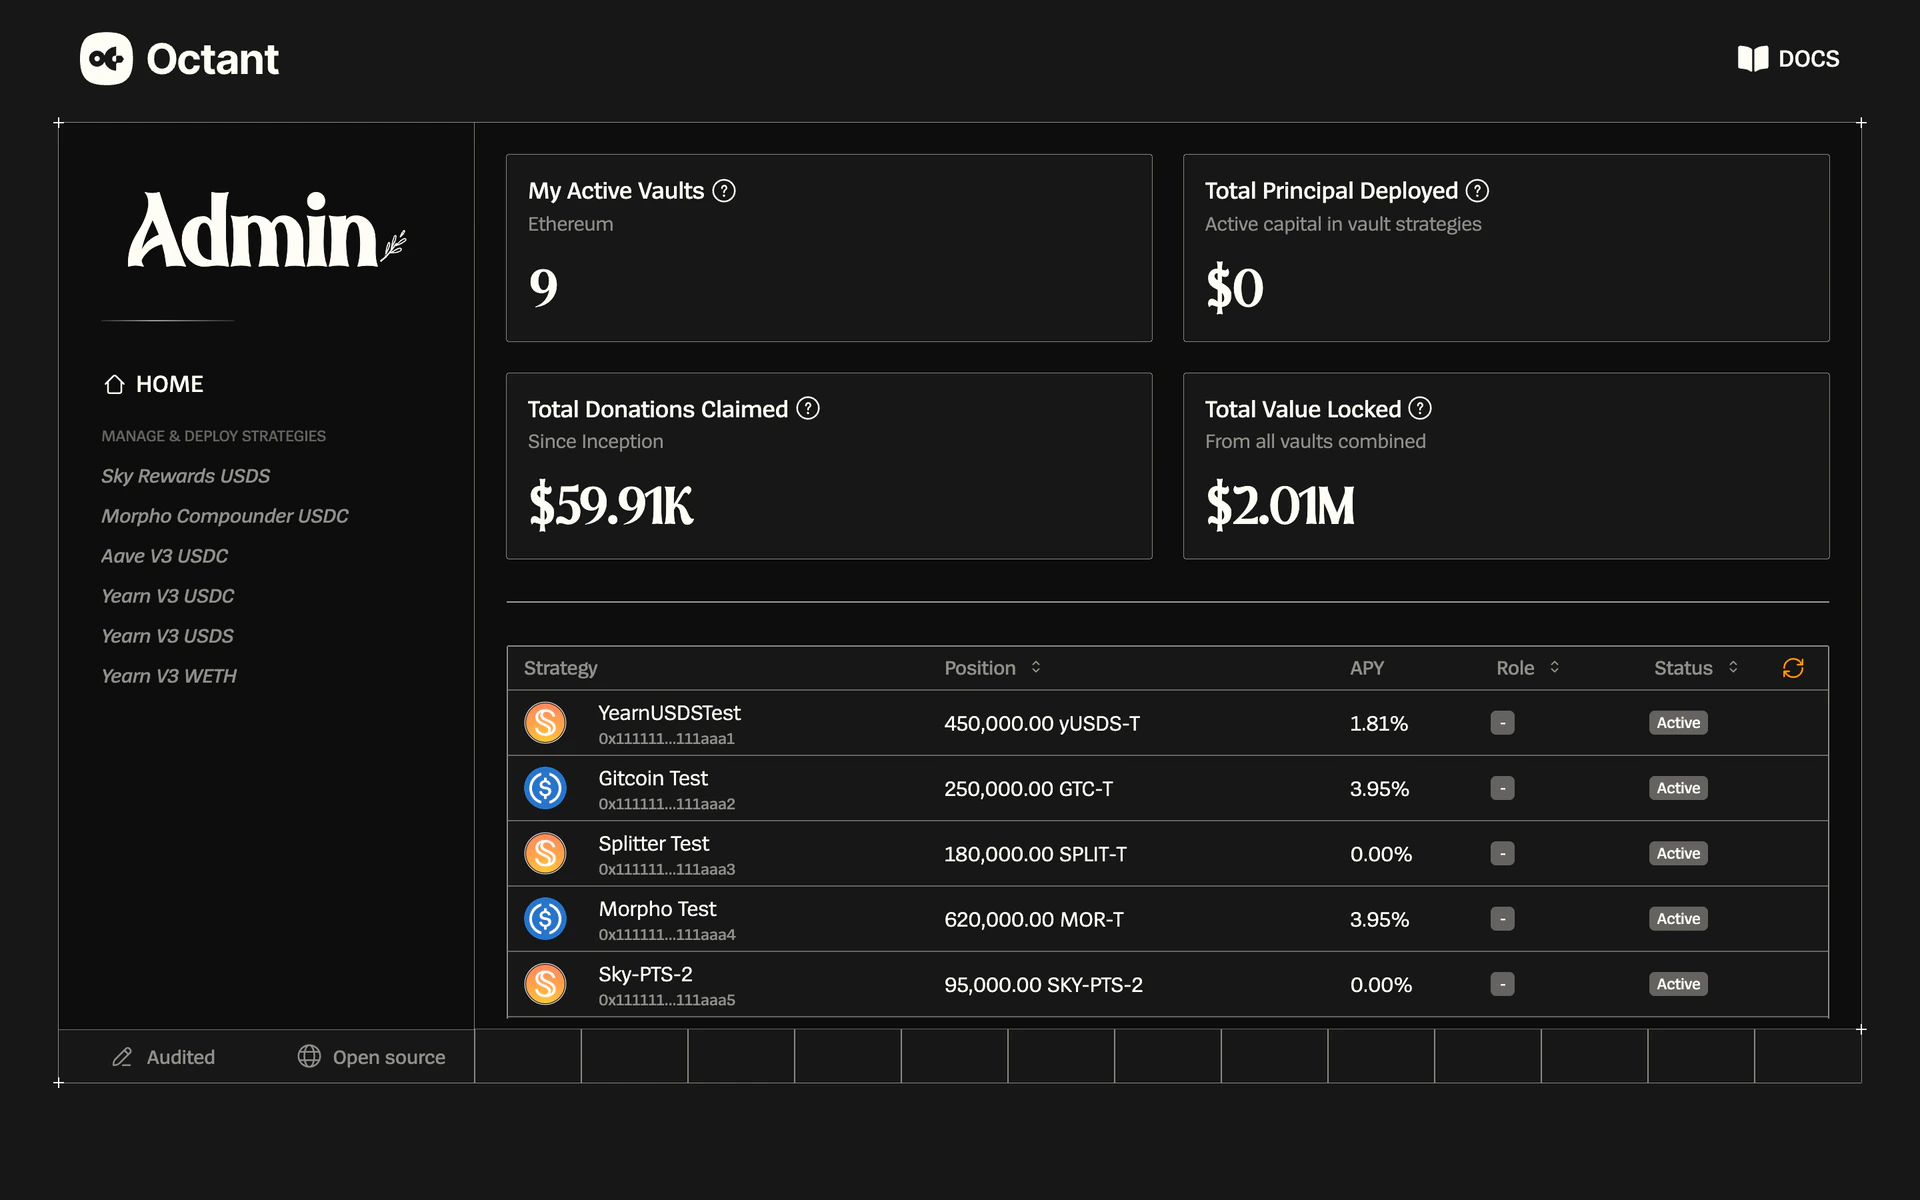Screen dimensions: 1920x1200
Task: Open the DOCS link text
Action: [1808, 59]
